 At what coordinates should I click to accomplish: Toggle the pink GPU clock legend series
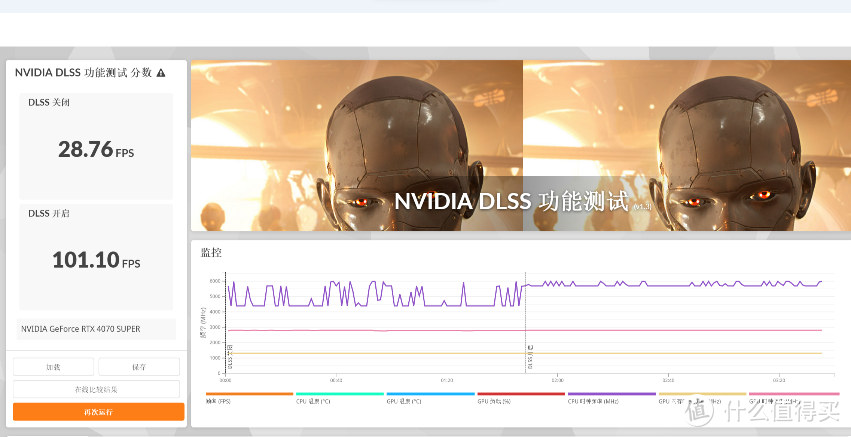click(x=793, y=398)
